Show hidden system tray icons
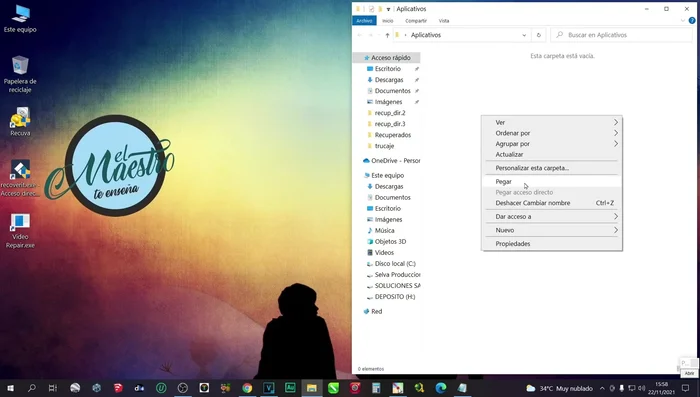Image resolution: width=700 pixels, height=397 pixels. [x=602, y=389]
